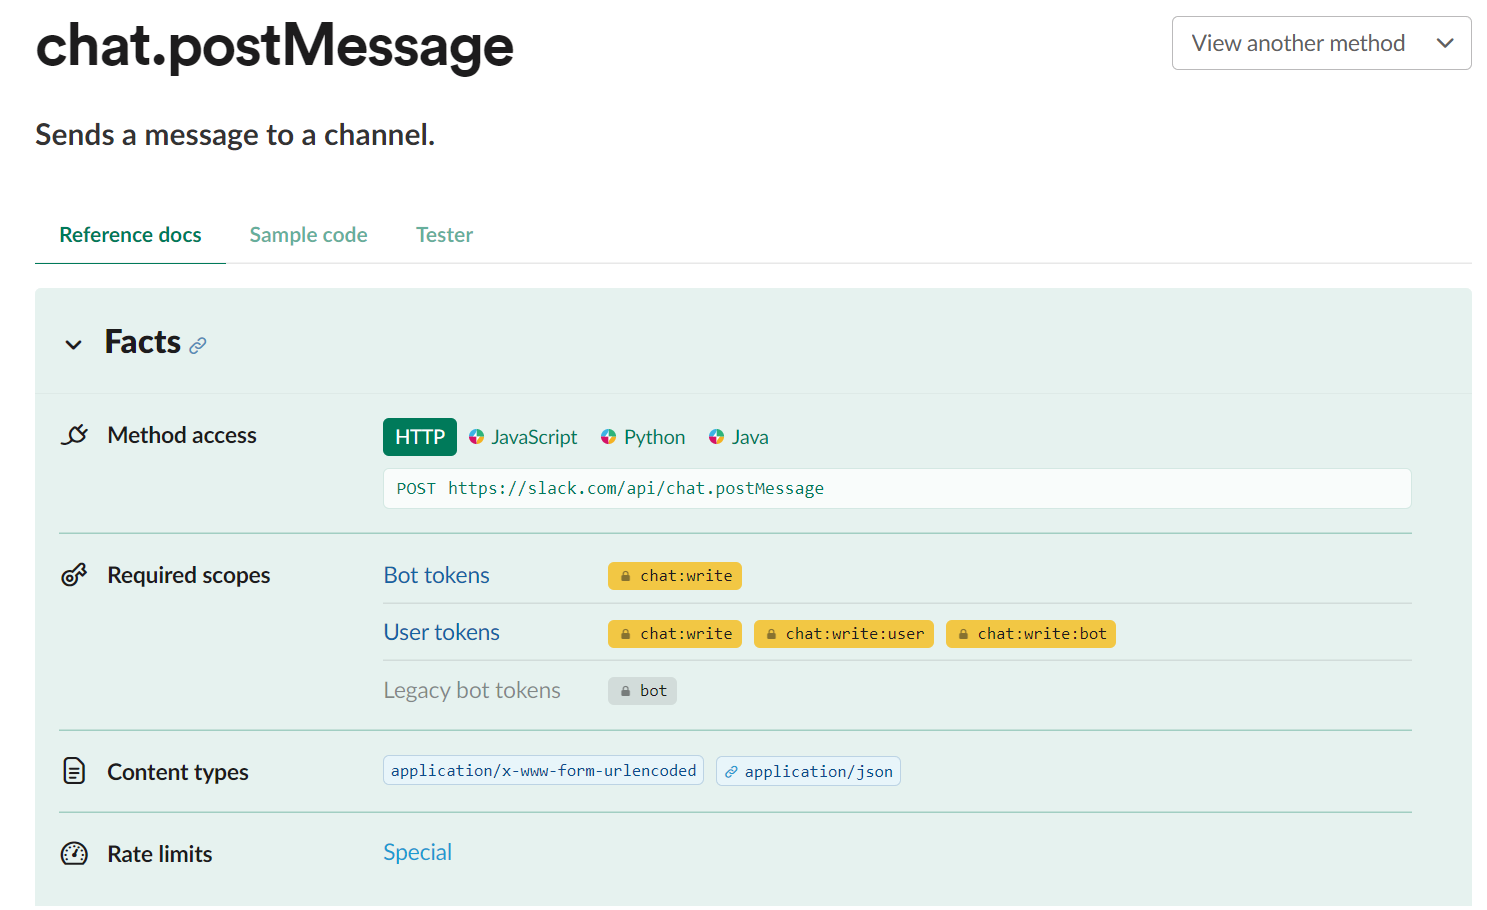Click the Slack logo icon beside JavaScript
Image resolution: width=1487 pixels, height=910 pixels.
pos(476,437)
